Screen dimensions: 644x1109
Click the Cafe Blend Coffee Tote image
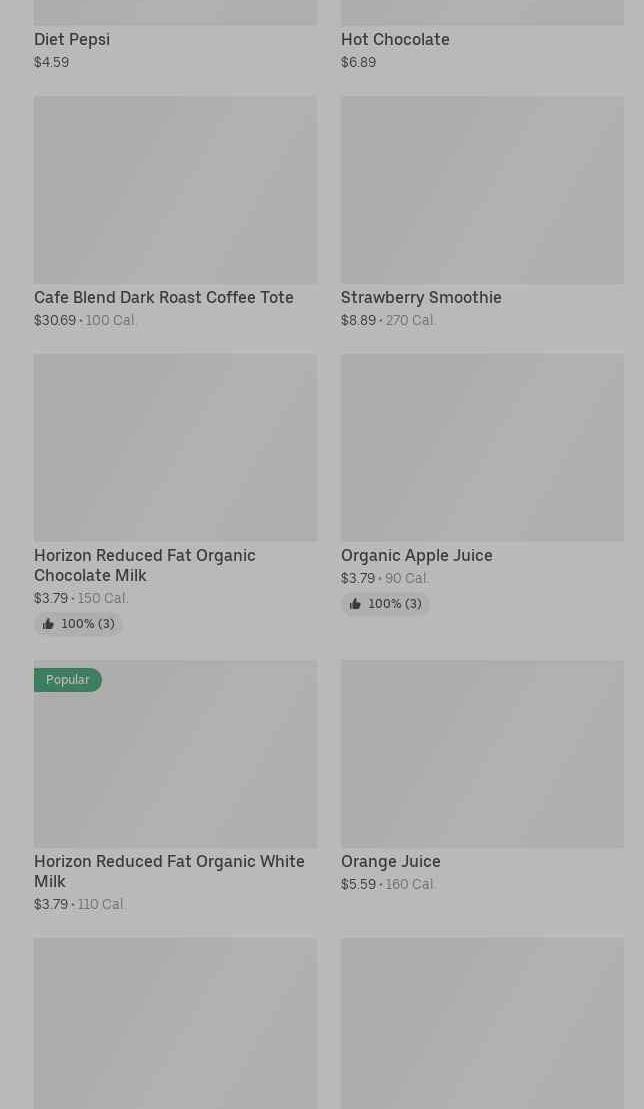pos(175,190)
